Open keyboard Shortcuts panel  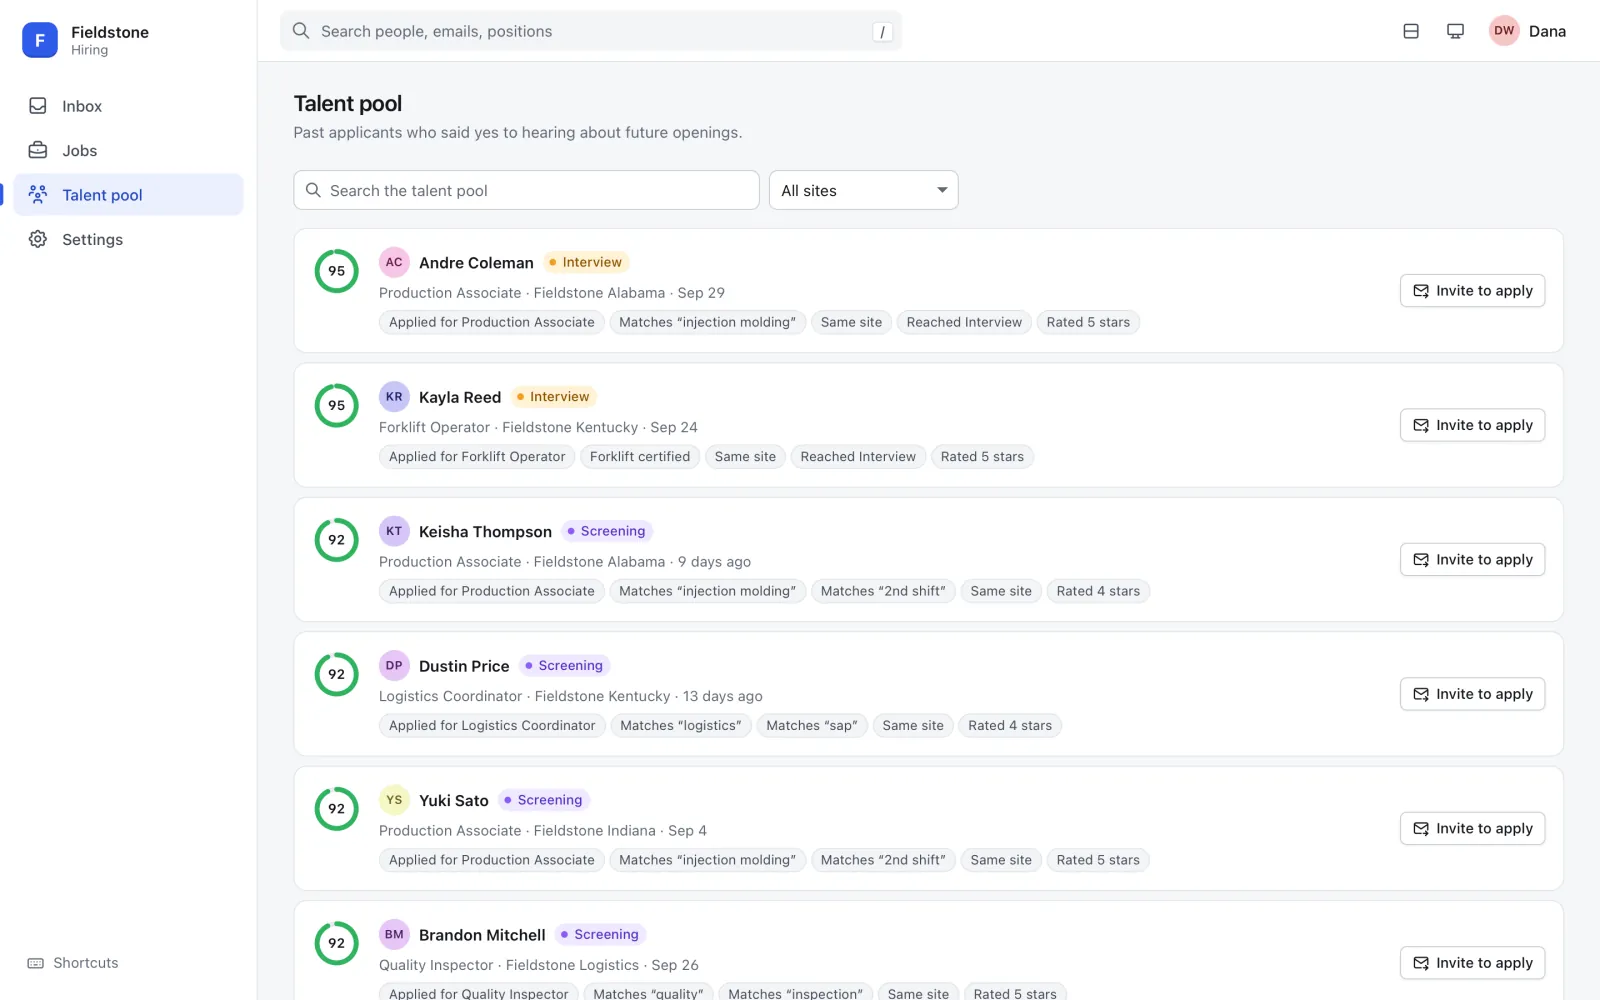coord(73,963)
